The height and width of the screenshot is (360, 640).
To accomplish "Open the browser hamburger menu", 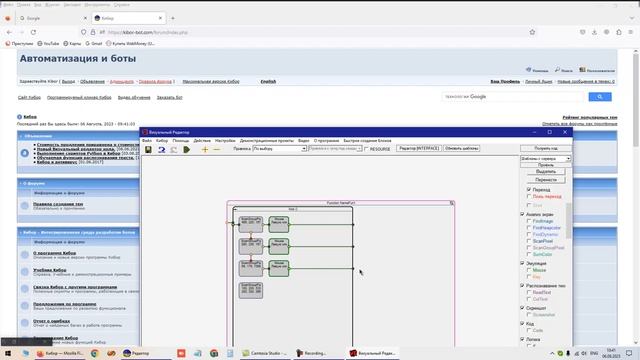I will (631, 32).
